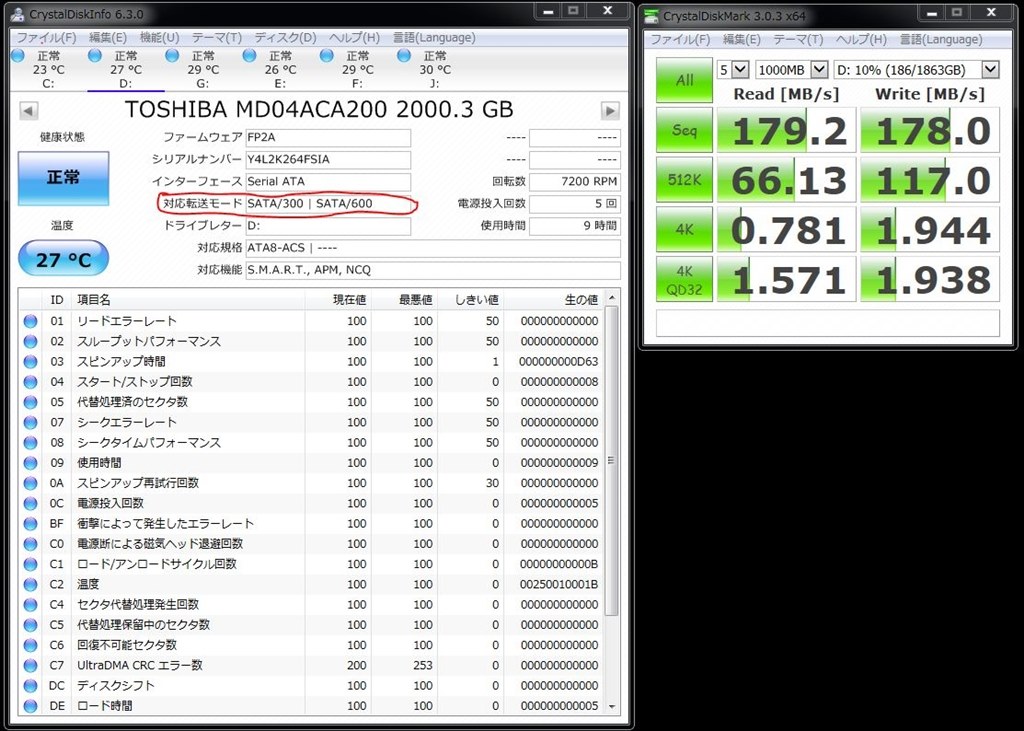
Task: Click the 現在値 column header
Action: [x=338, y=299]
